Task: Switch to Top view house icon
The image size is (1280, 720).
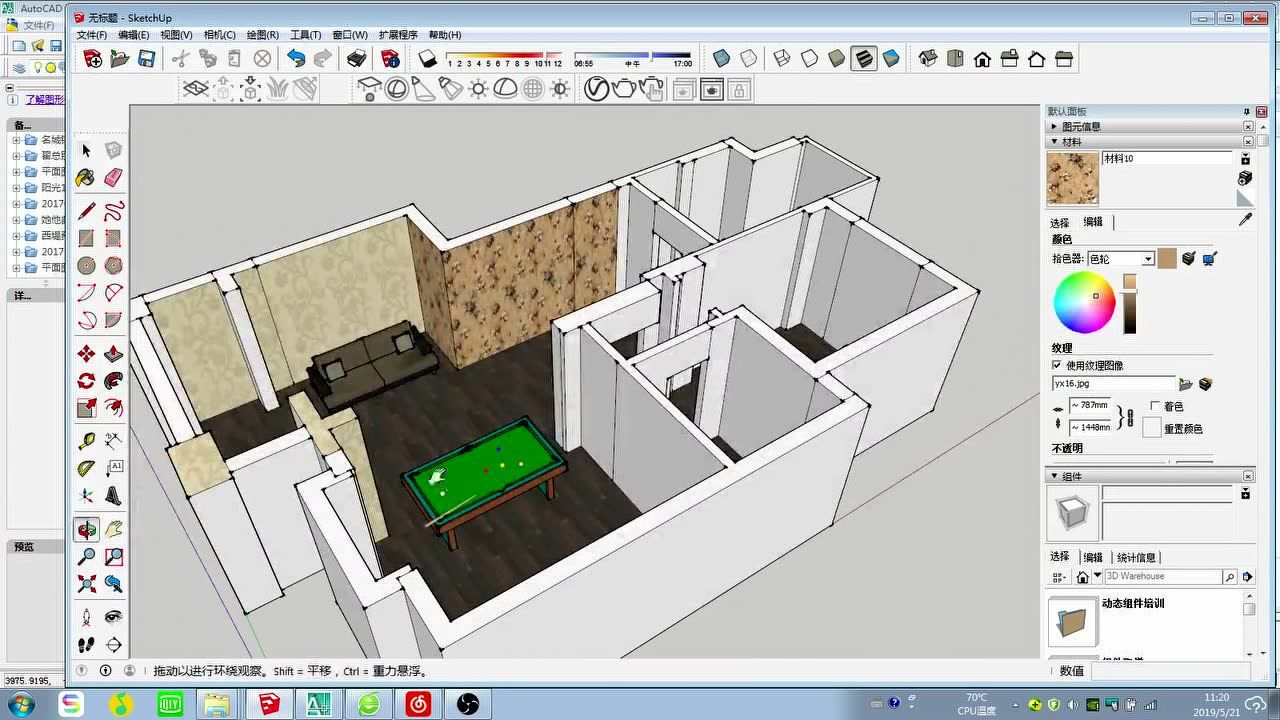Action: (955, 59)
